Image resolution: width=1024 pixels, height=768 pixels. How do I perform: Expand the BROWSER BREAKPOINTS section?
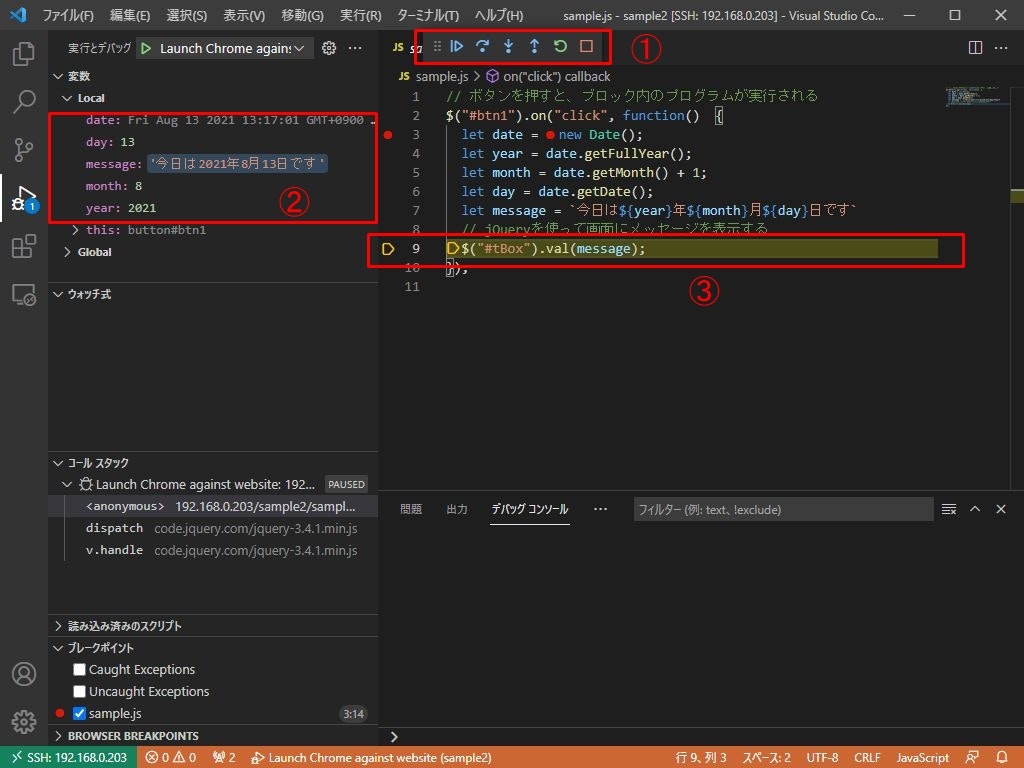click(57, 736)
